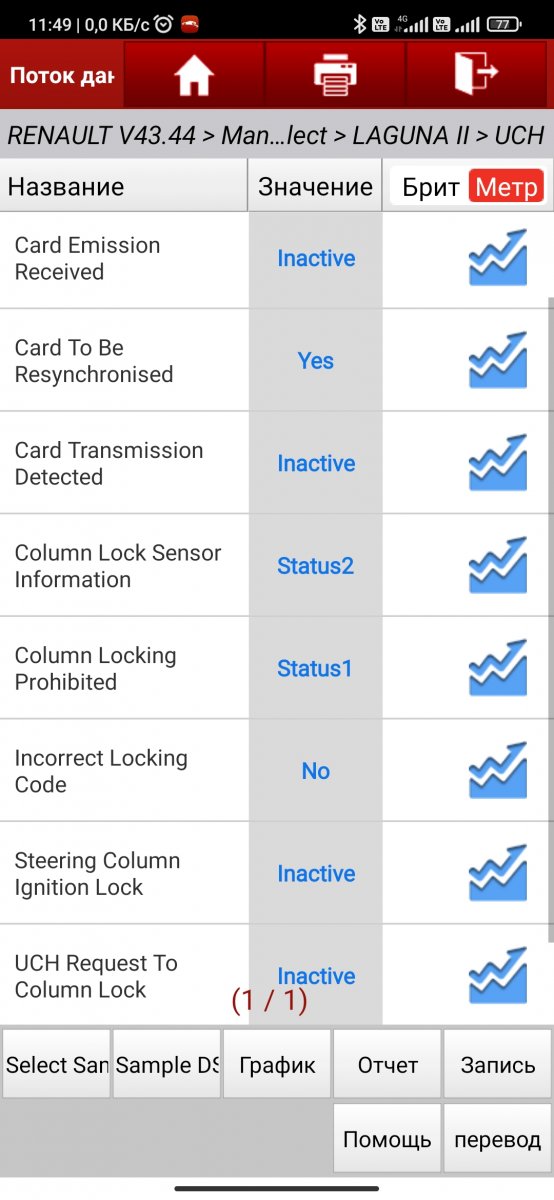Switch units to Метр
This screenshot has height=1200, width=554.
(x=507, y=187)
